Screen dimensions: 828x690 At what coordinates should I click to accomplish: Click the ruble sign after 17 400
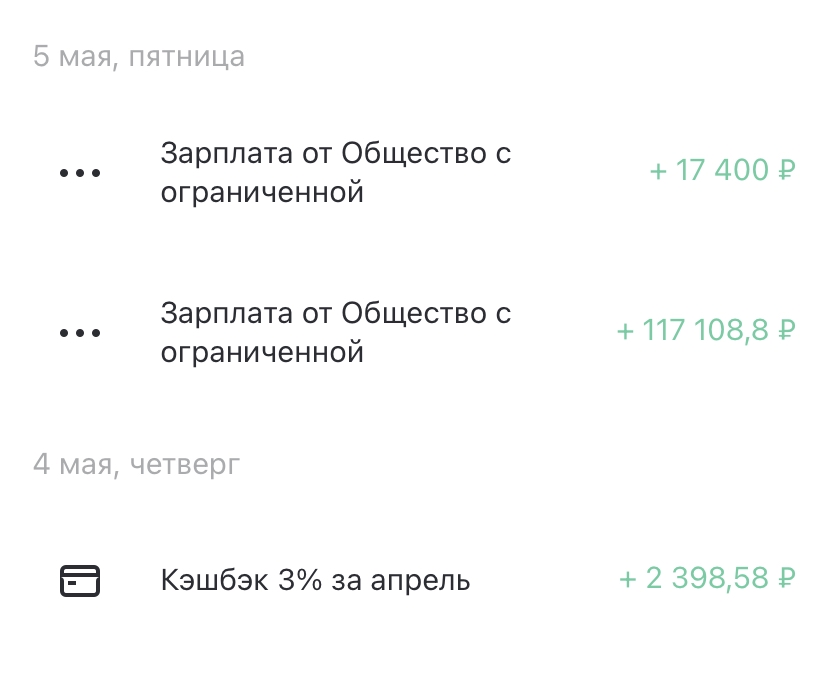click(x=786, y=171)
